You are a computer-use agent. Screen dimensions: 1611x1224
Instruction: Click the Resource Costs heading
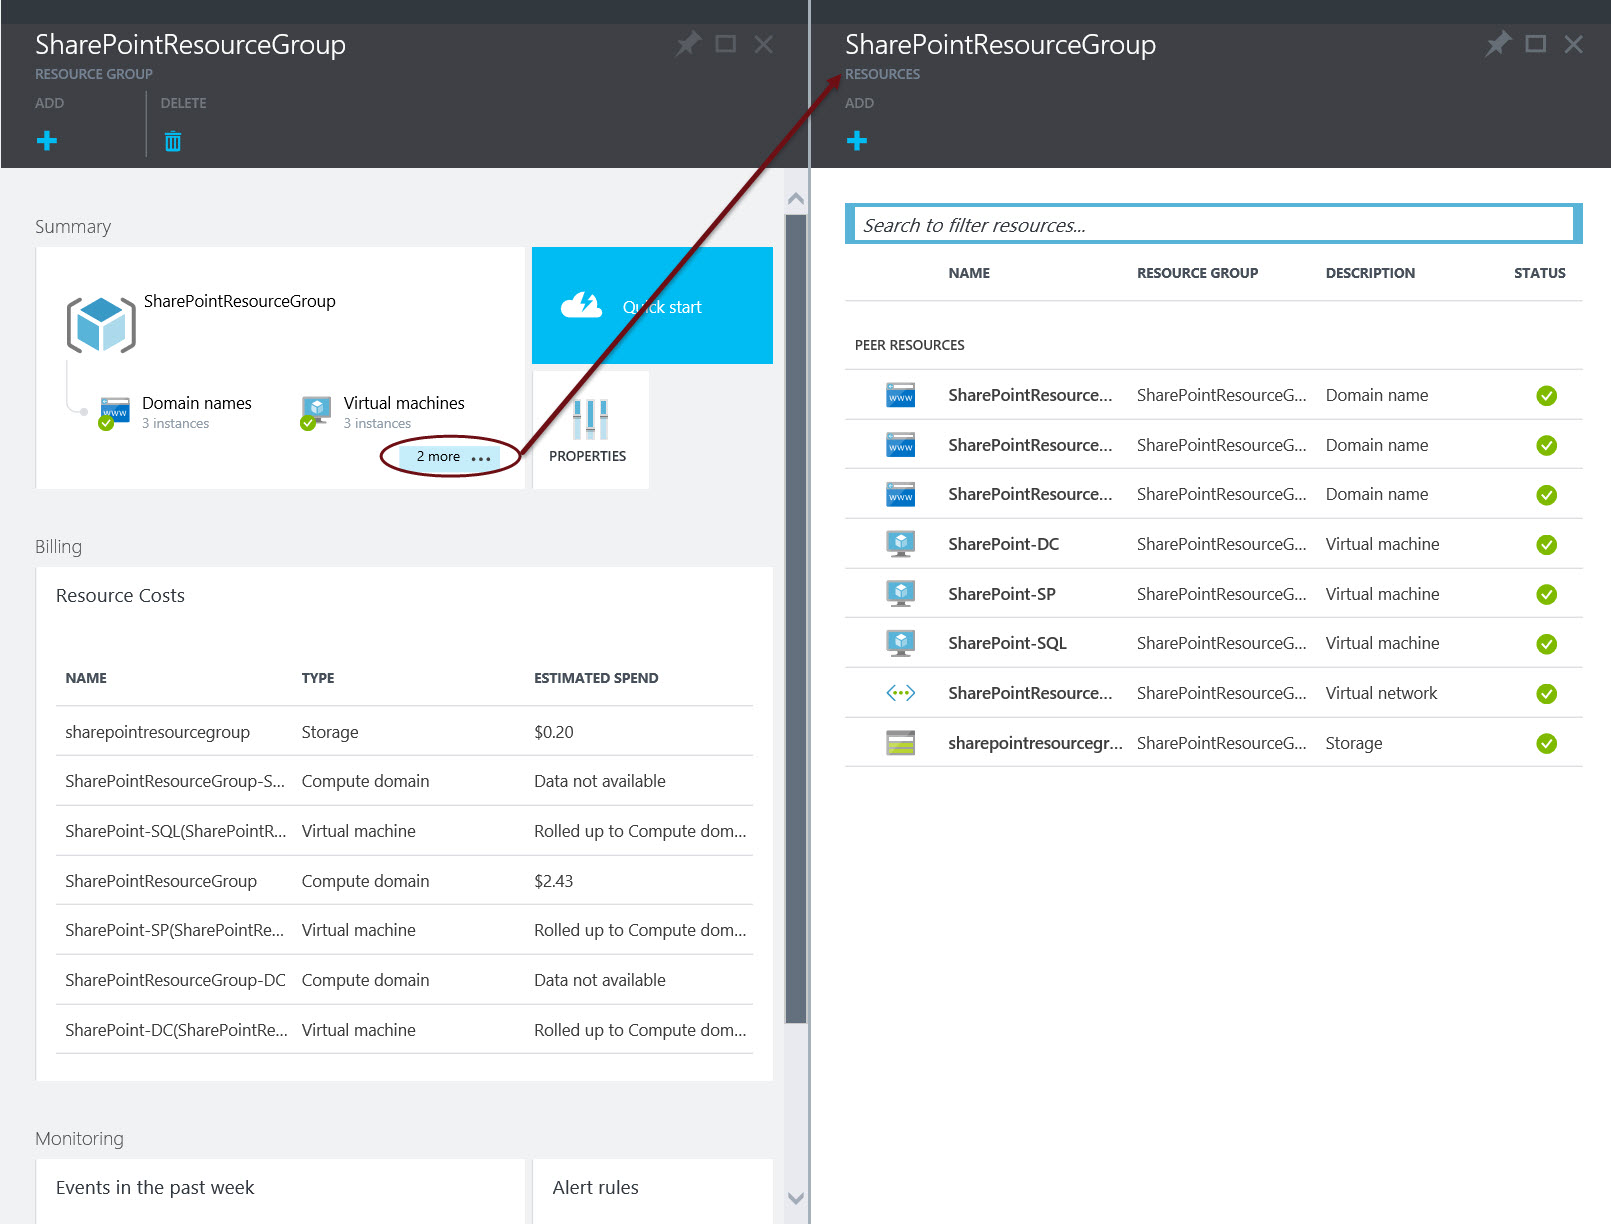point(120,595)
